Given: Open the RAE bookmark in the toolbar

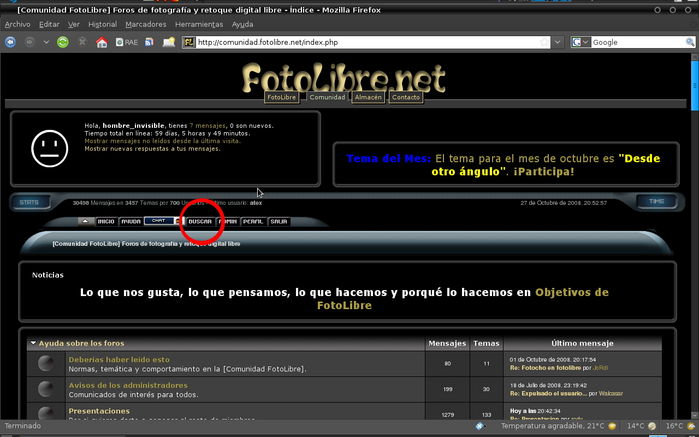Looking at the screenshot, I should tap(127, 42).
